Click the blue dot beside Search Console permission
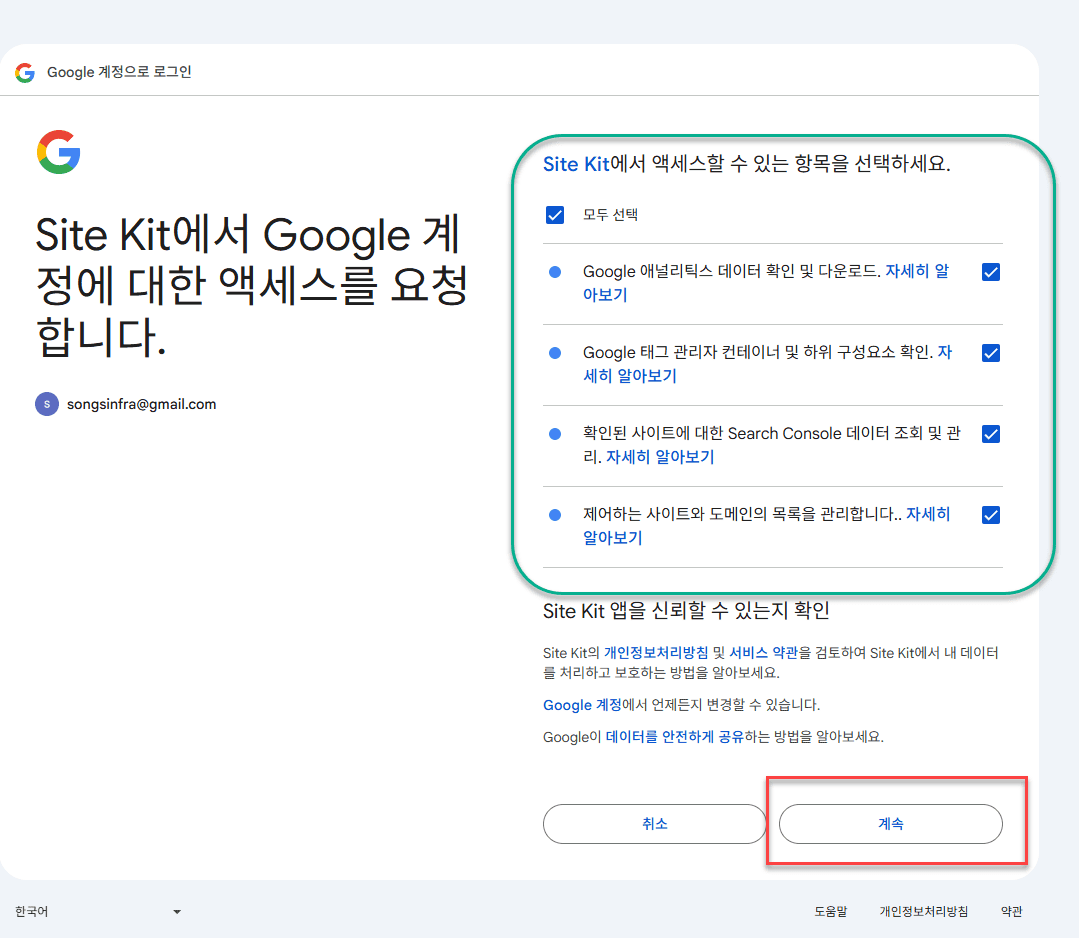Image resolution: width=1079 pixels, height=938 pixels. [555, 434]
